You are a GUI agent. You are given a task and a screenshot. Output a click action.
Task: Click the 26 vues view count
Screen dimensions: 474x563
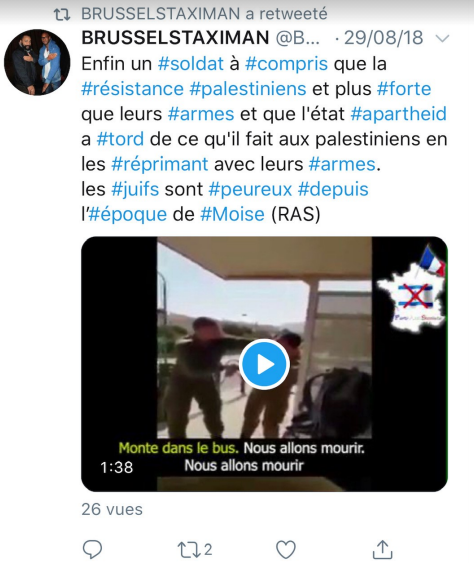pyautogui.click(x=112, y=509)
